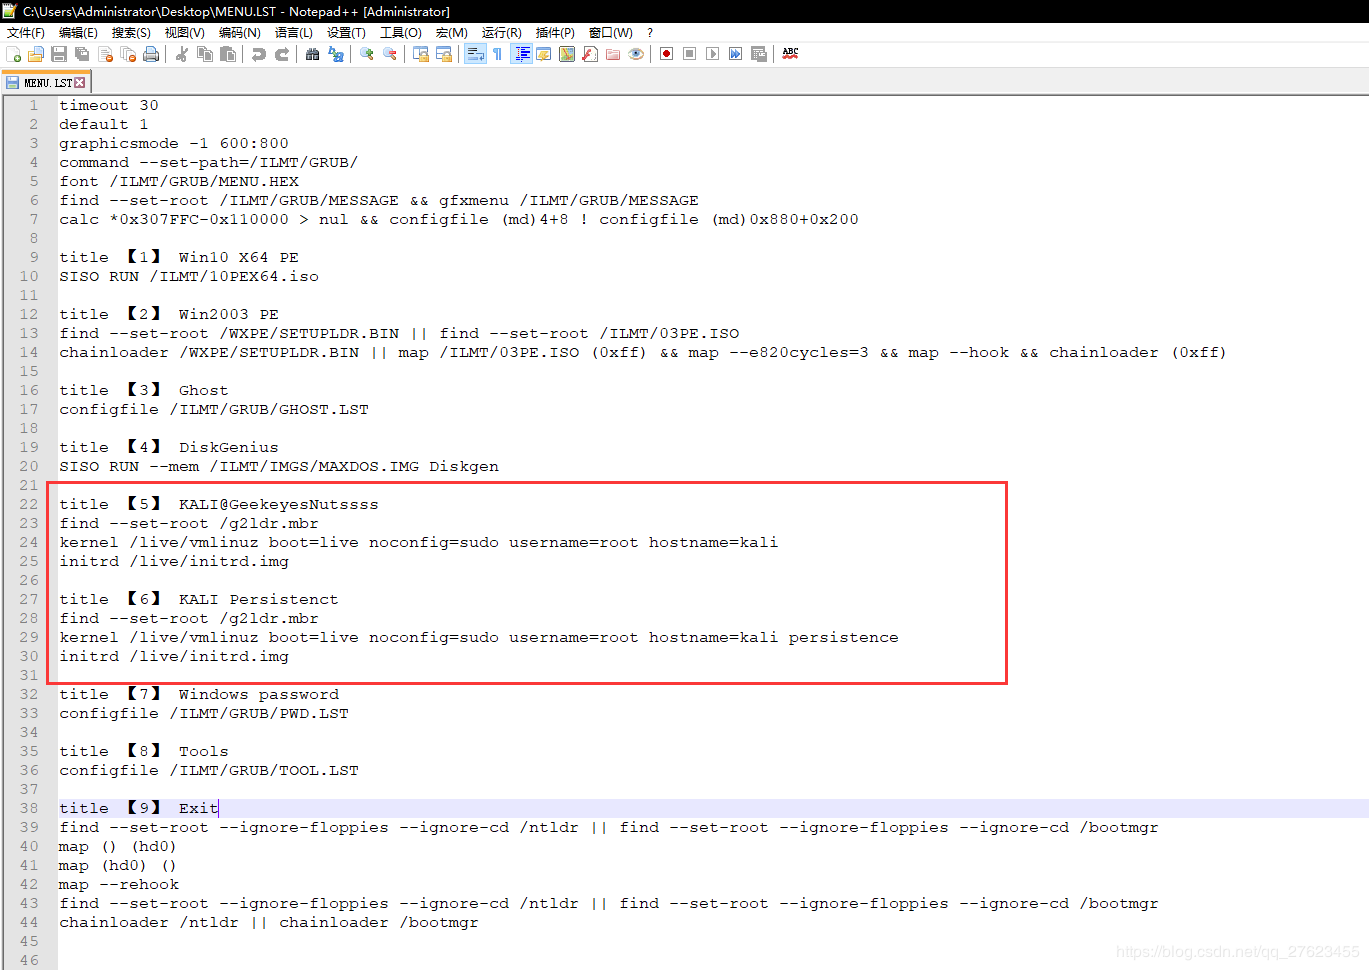This screenshot has width=1369, height=970.
Task: Open the user-defined language dialog icon
Action: click(x=544, y=54)
